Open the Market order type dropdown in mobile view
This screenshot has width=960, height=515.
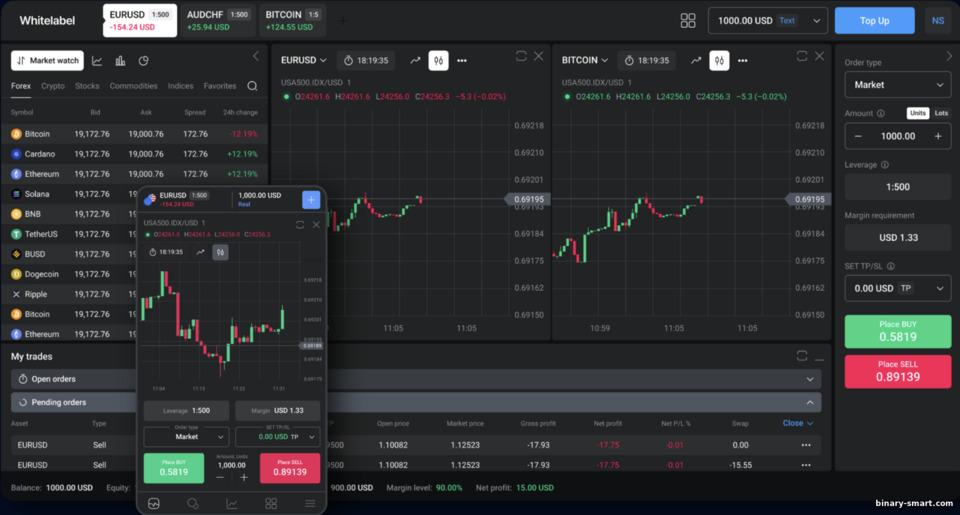click(186, 437)
